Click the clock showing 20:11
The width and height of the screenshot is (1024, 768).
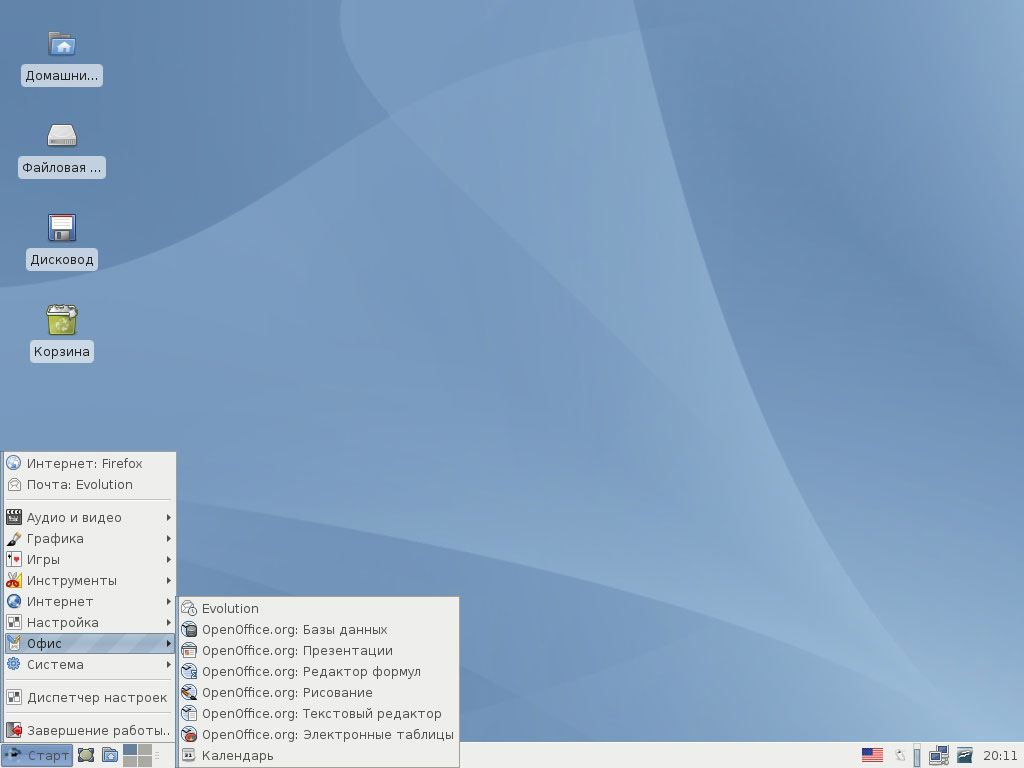(x=1000, y=756)
